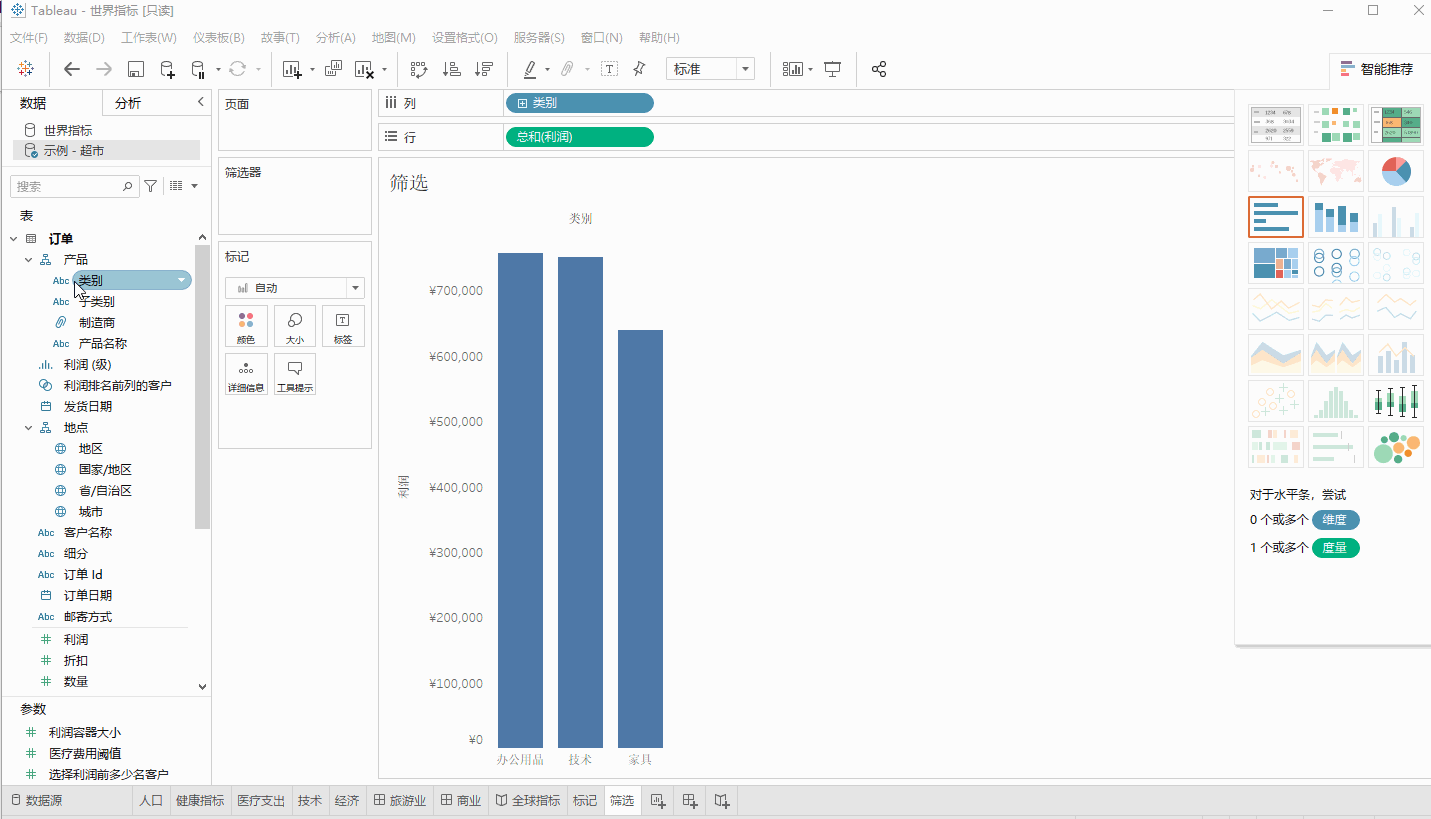The width and height of the screenshot is (1431, 819).
Task: Select pie chart in Show Me
Action: tap(1396, 171)
